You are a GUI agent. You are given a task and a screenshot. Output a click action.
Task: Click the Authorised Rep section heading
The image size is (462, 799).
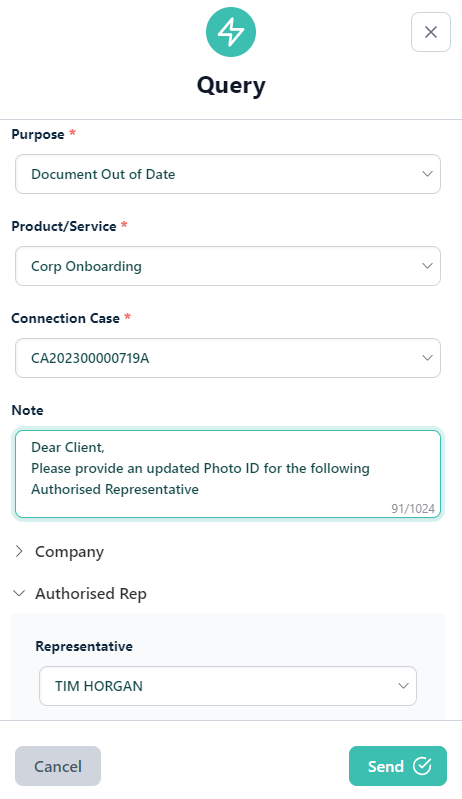coord(91,594)
